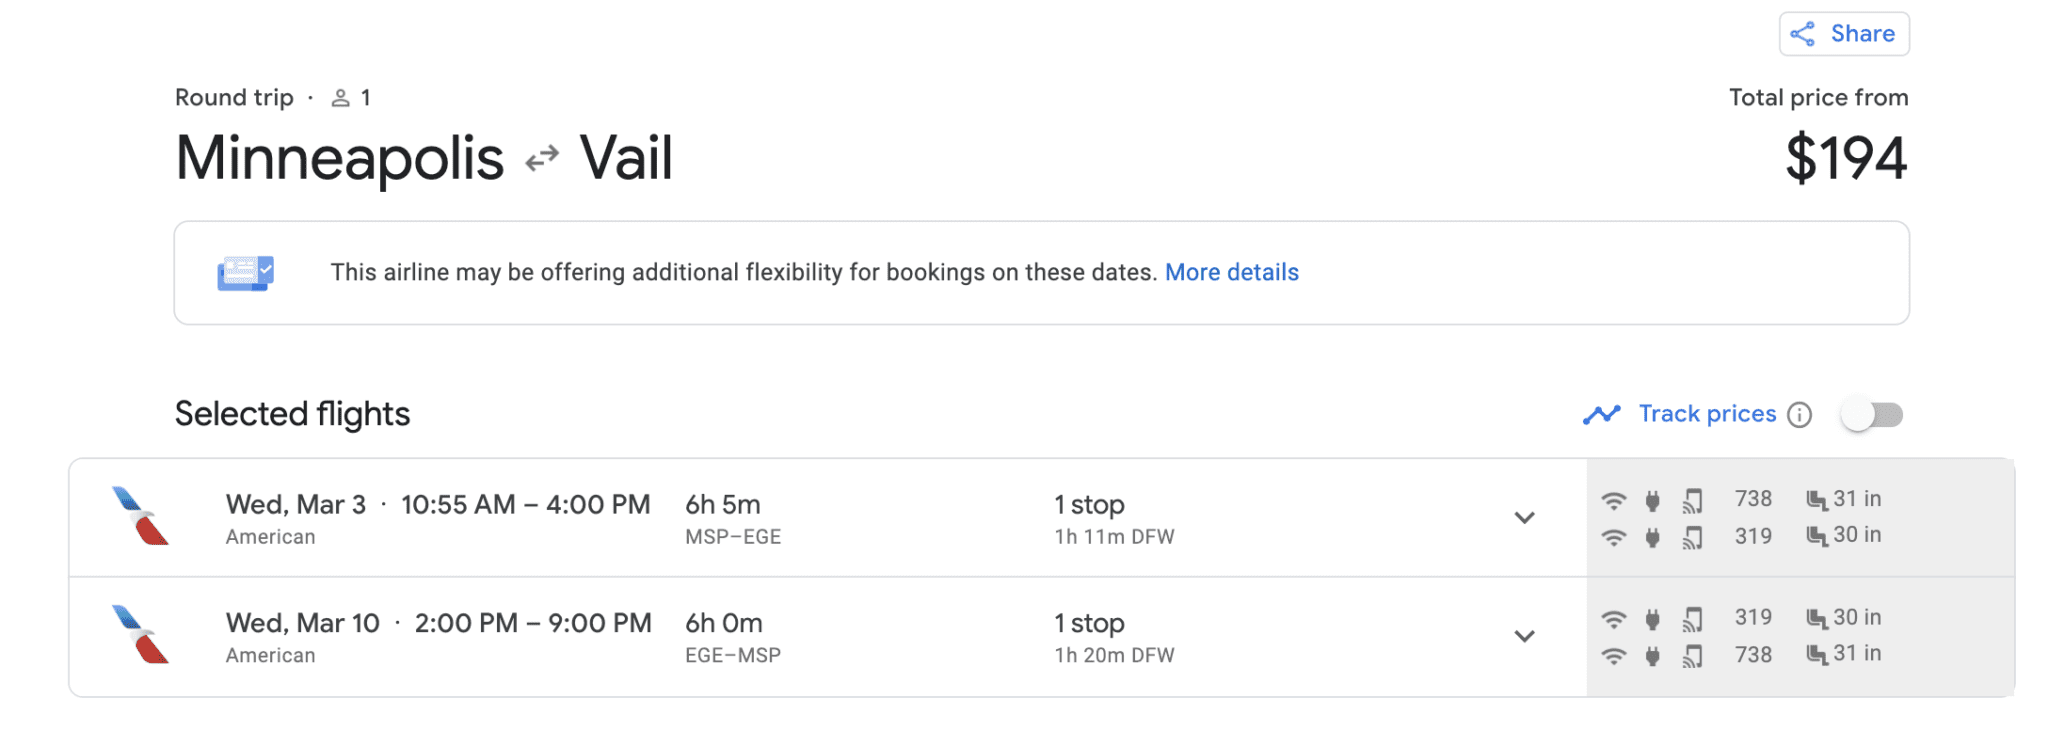Click the streaming media icon on the Mar 3 flight
2048x730 pixels.
coord(1695,499)
